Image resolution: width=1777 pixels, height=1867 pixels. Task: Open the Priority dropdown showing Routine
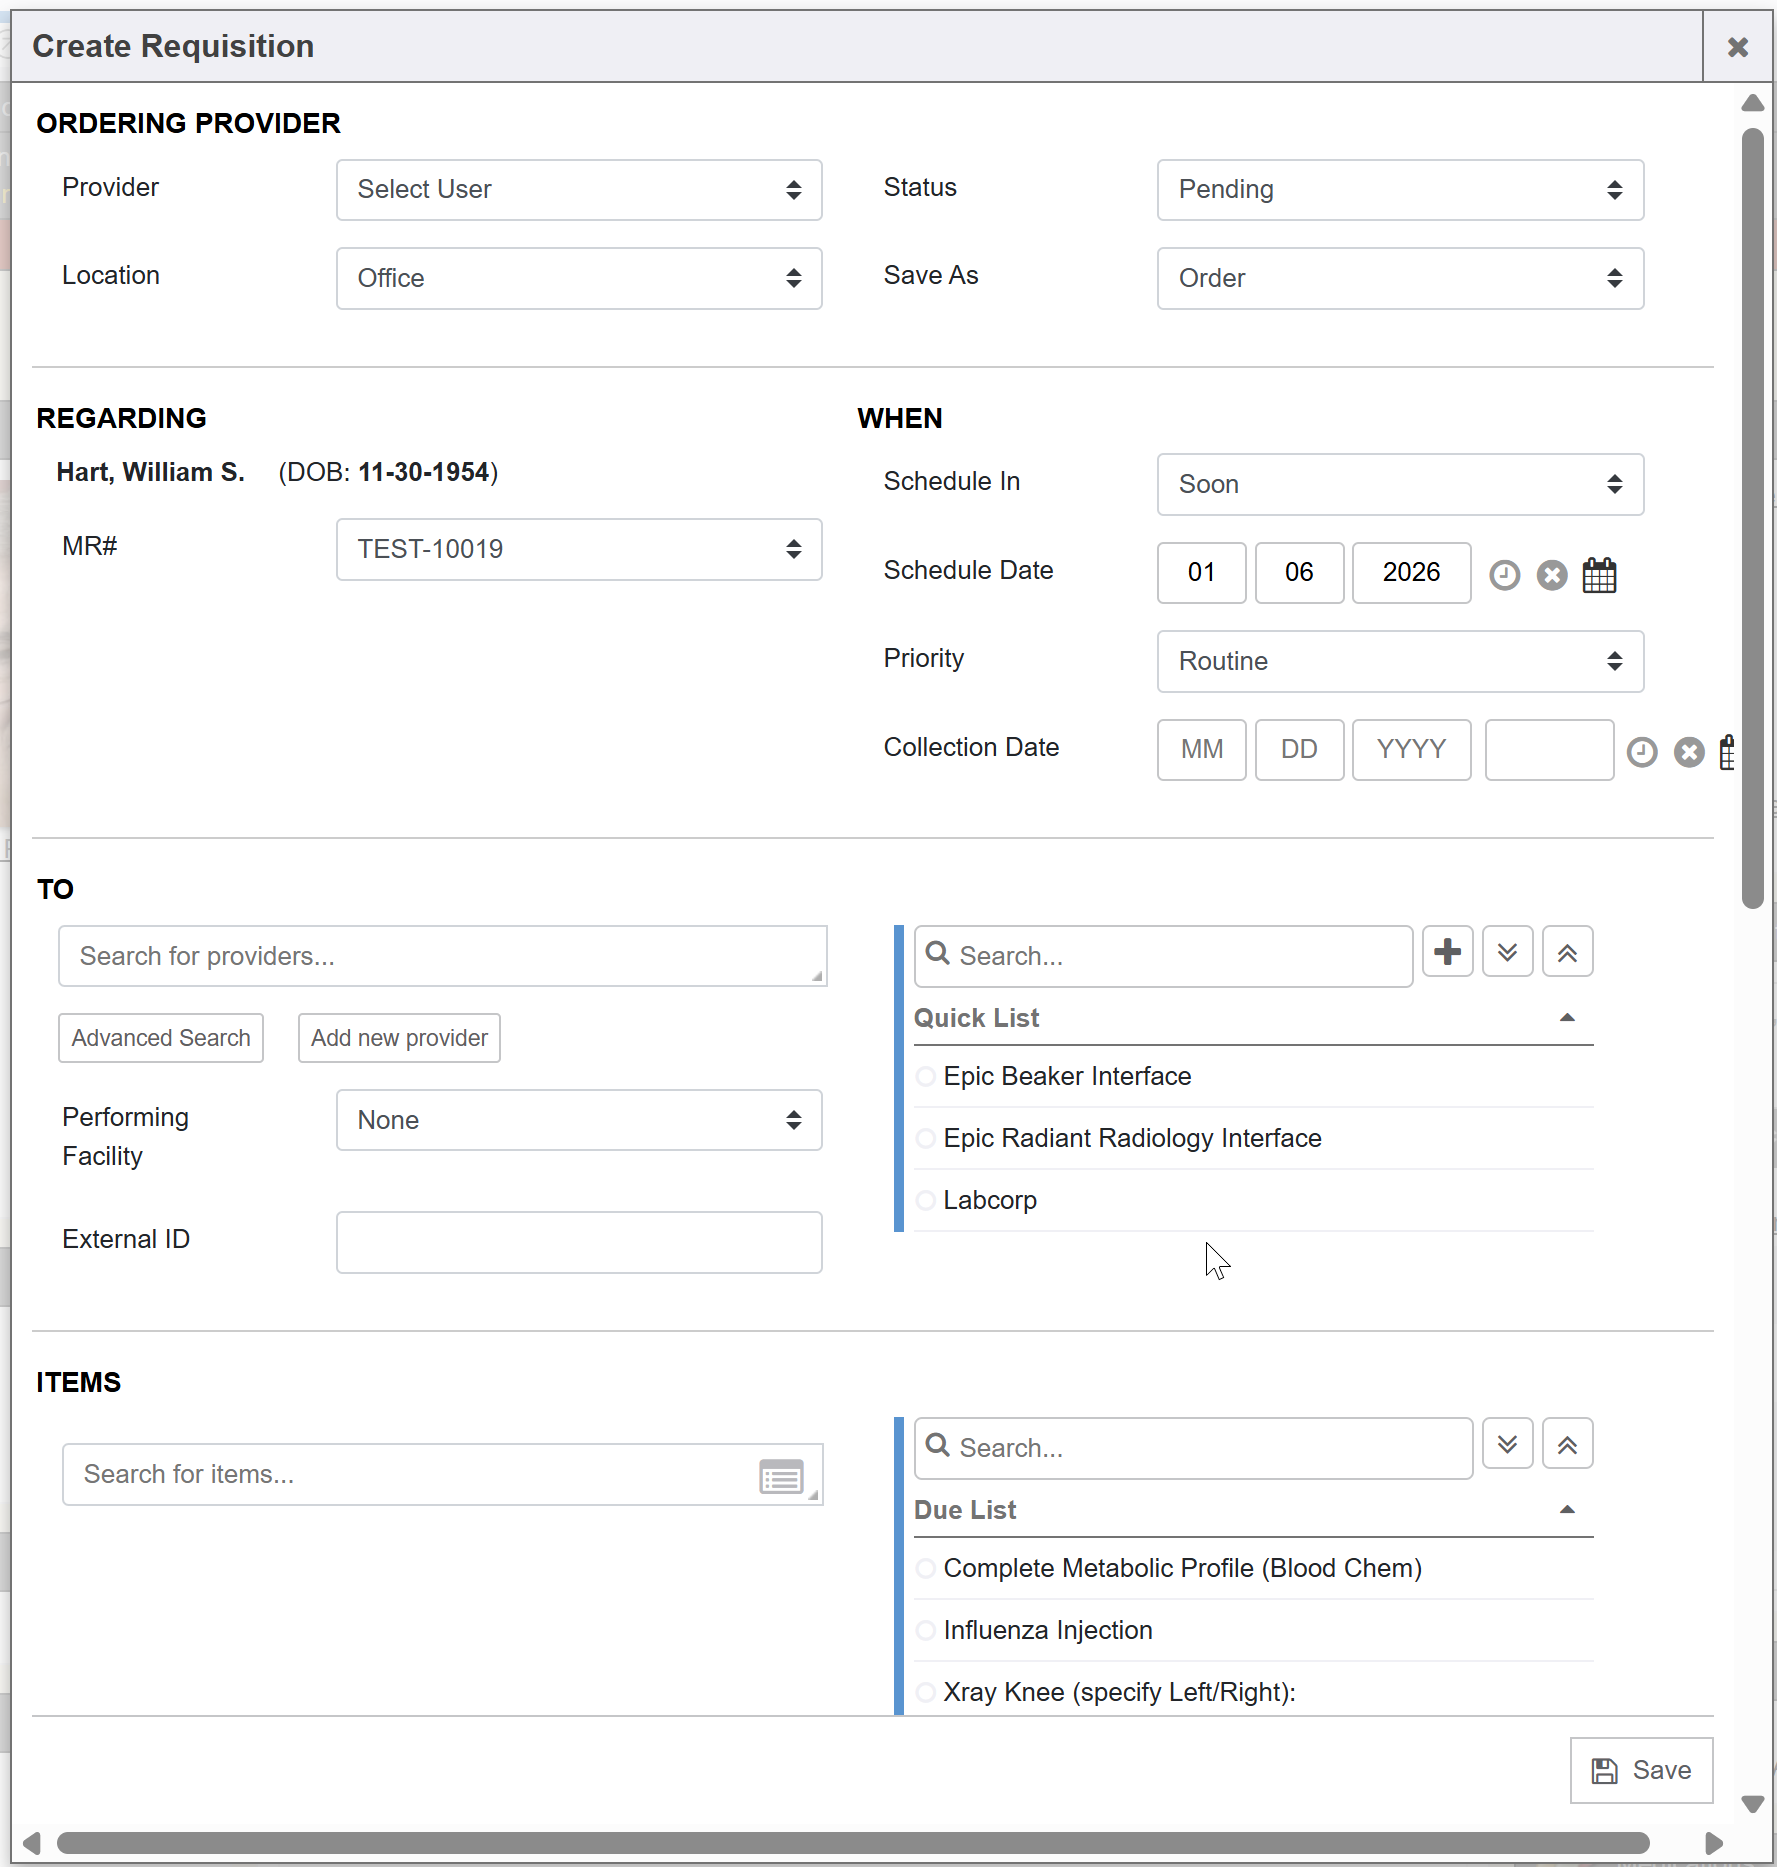[1399, 661]
